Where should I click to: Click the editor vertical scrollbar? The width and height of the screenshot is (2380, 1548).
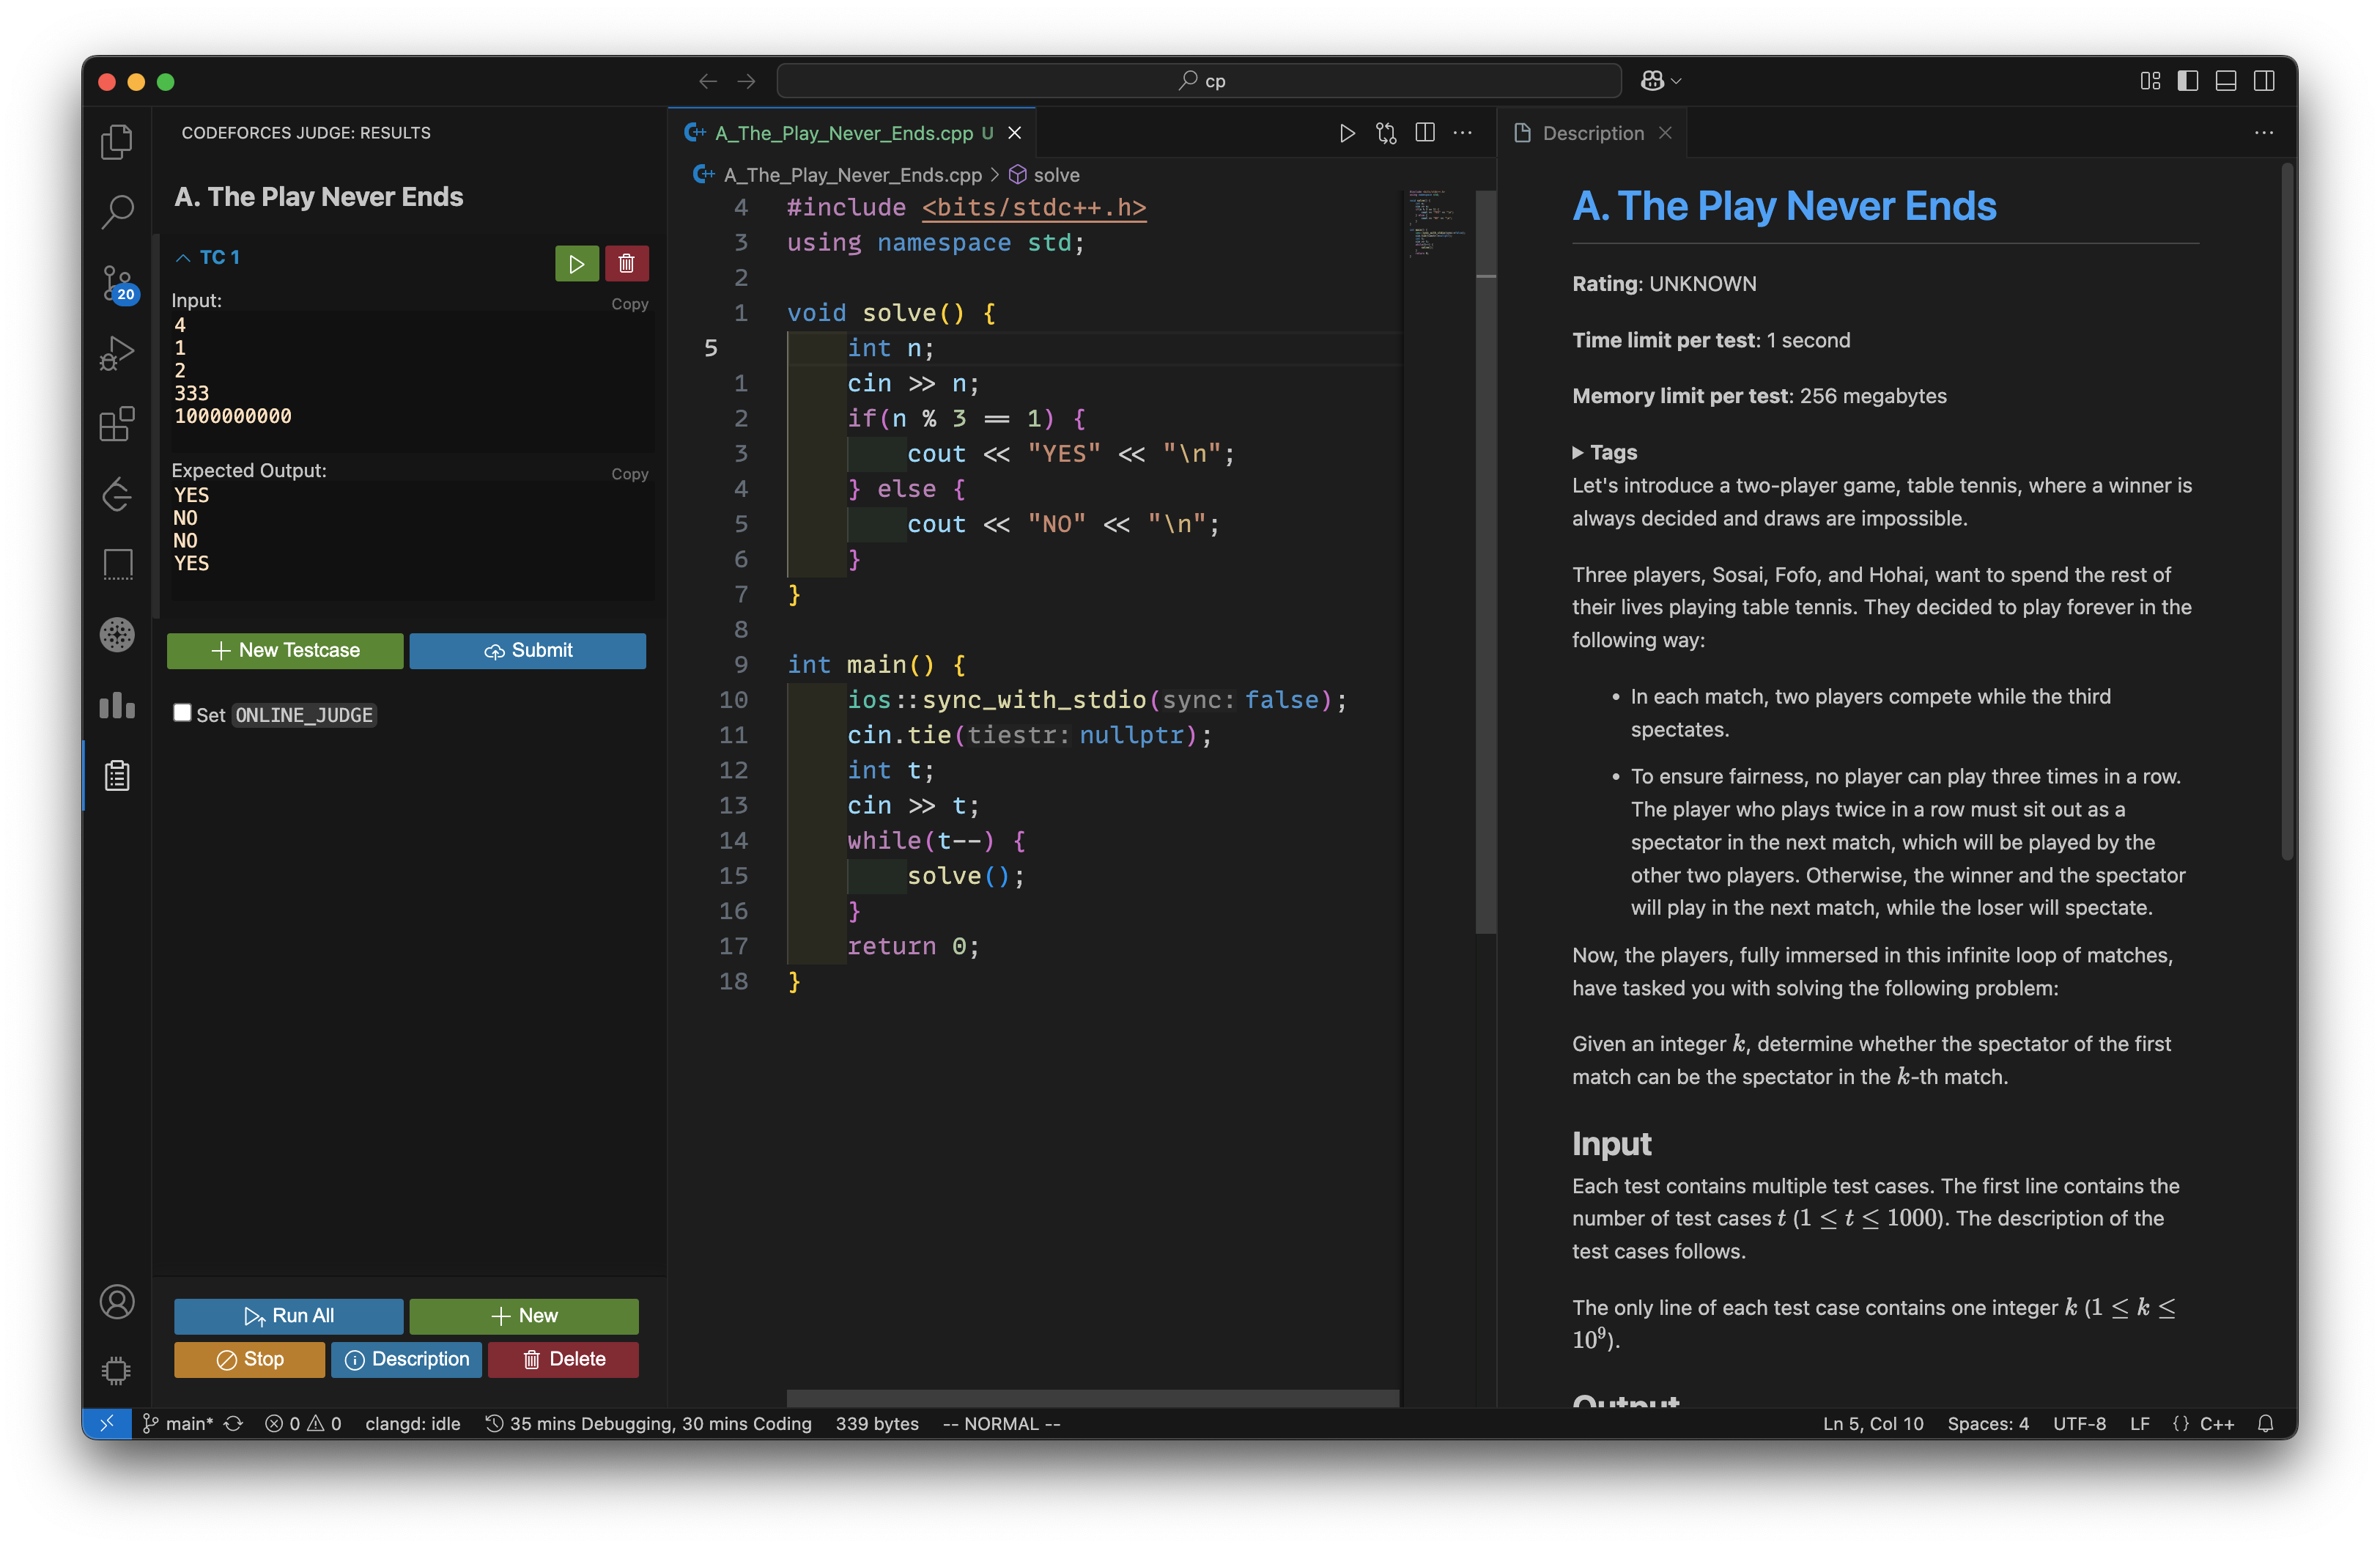tap(1485, 560)
